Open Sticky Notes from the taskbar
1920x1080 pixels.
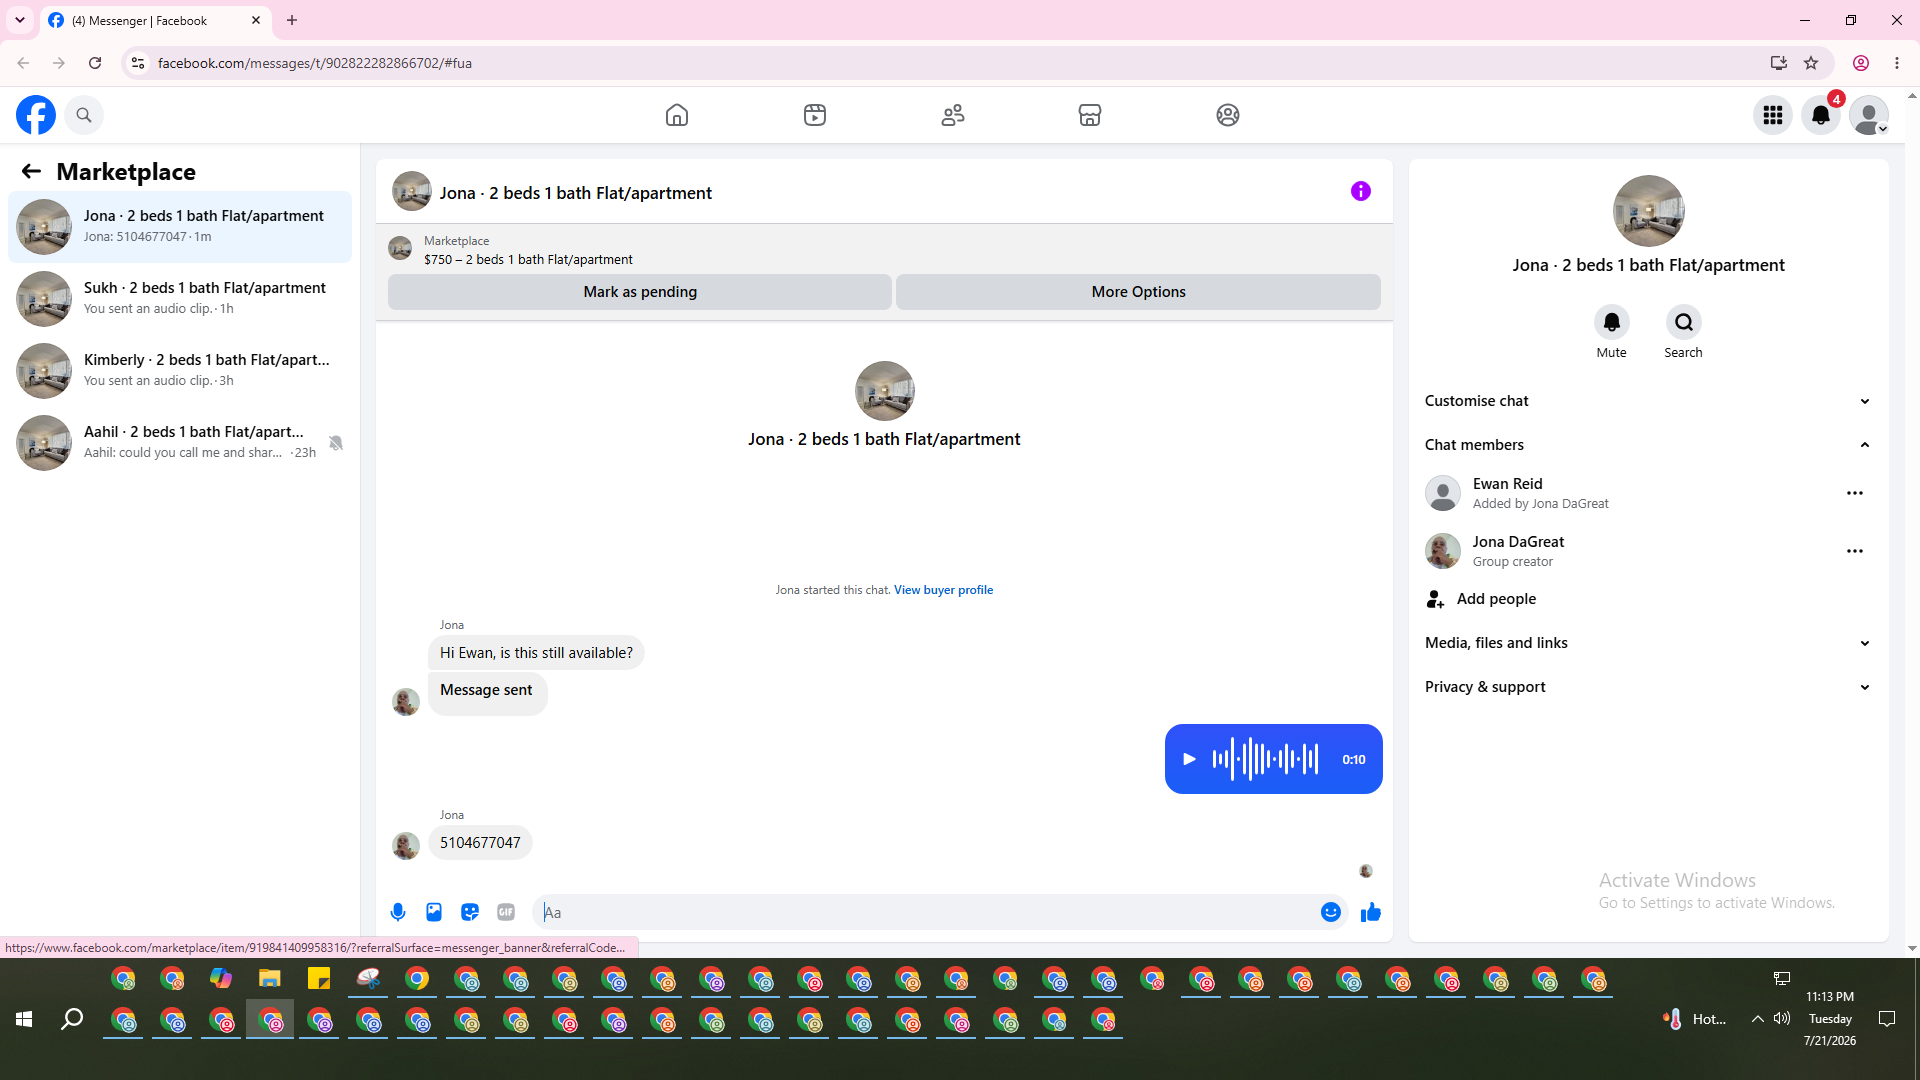pyautogui.click(x=319, y=979)
